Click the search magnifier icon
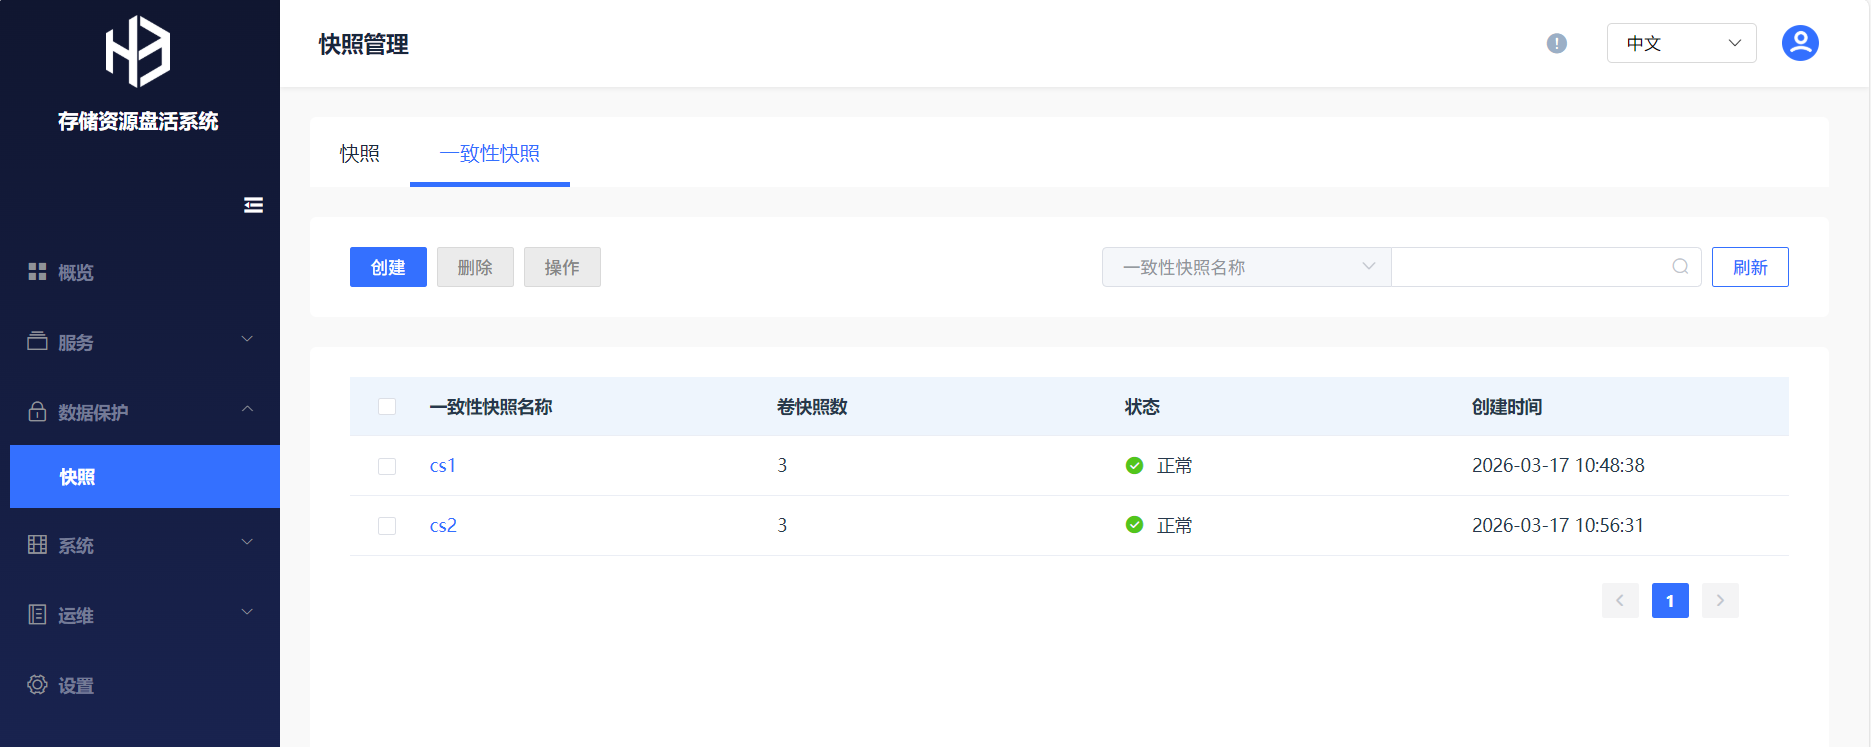This screenshot has height=747, width=1871. click(1680, 266)
